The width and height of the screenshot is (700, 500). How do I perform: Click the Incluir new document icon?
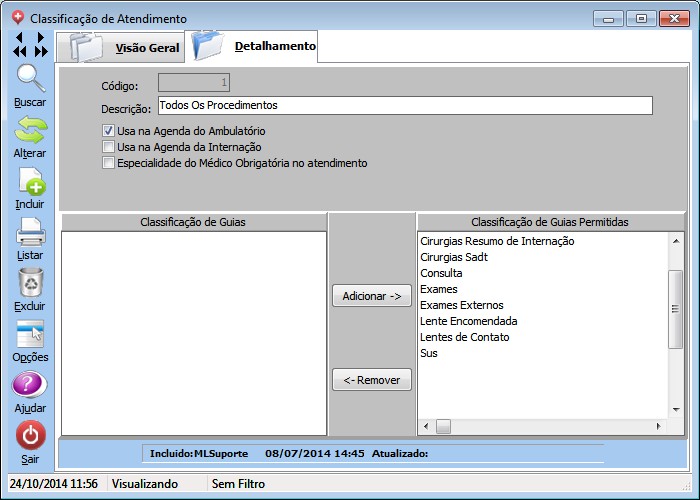tap(30, 181)
